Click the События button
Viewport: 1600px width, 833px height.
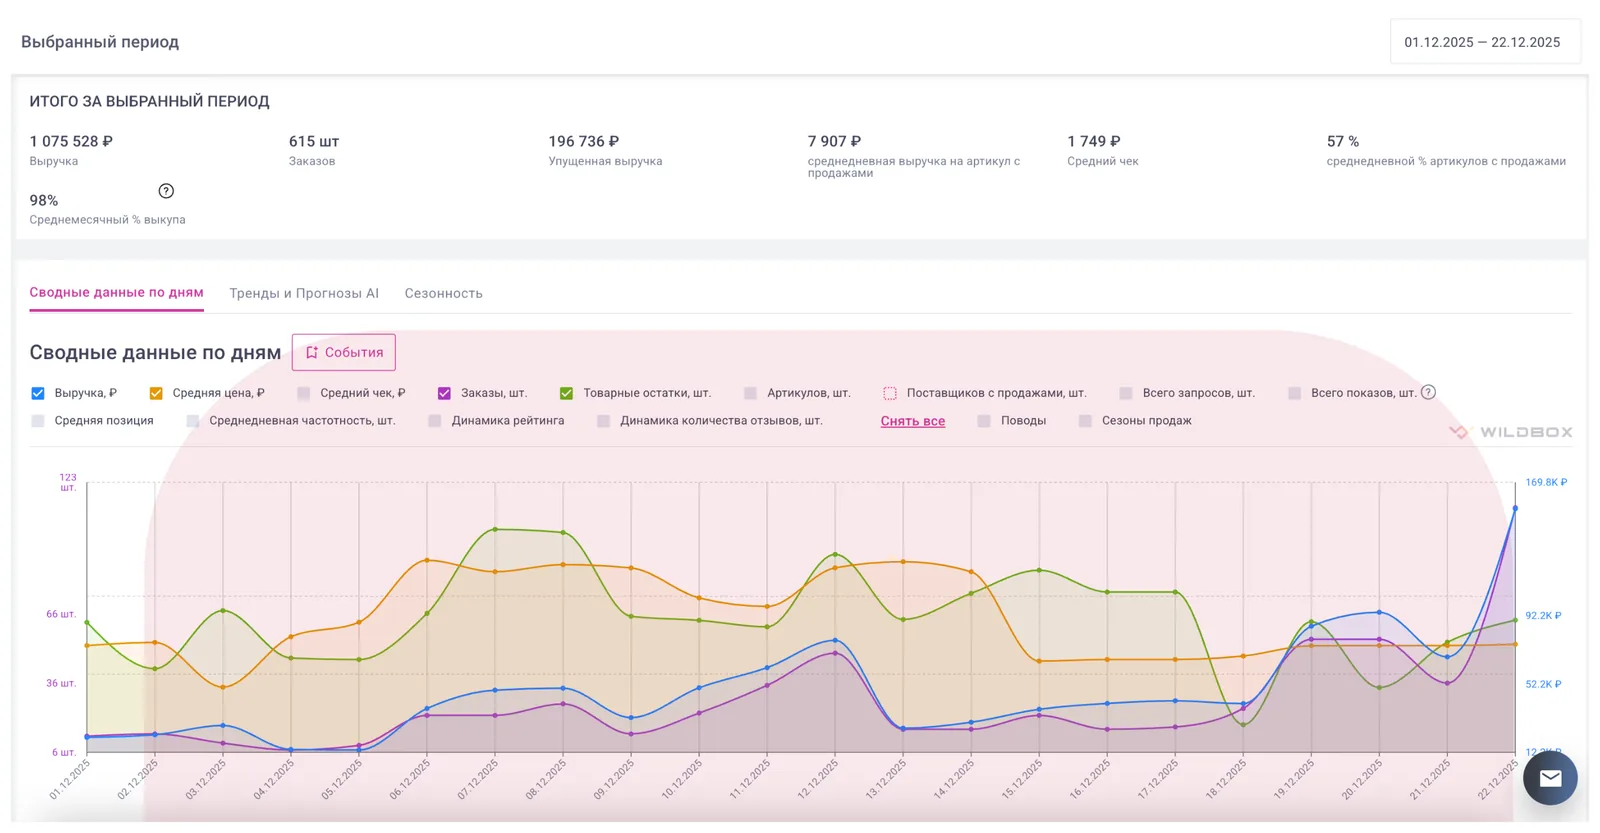click(x=344, y=352)
